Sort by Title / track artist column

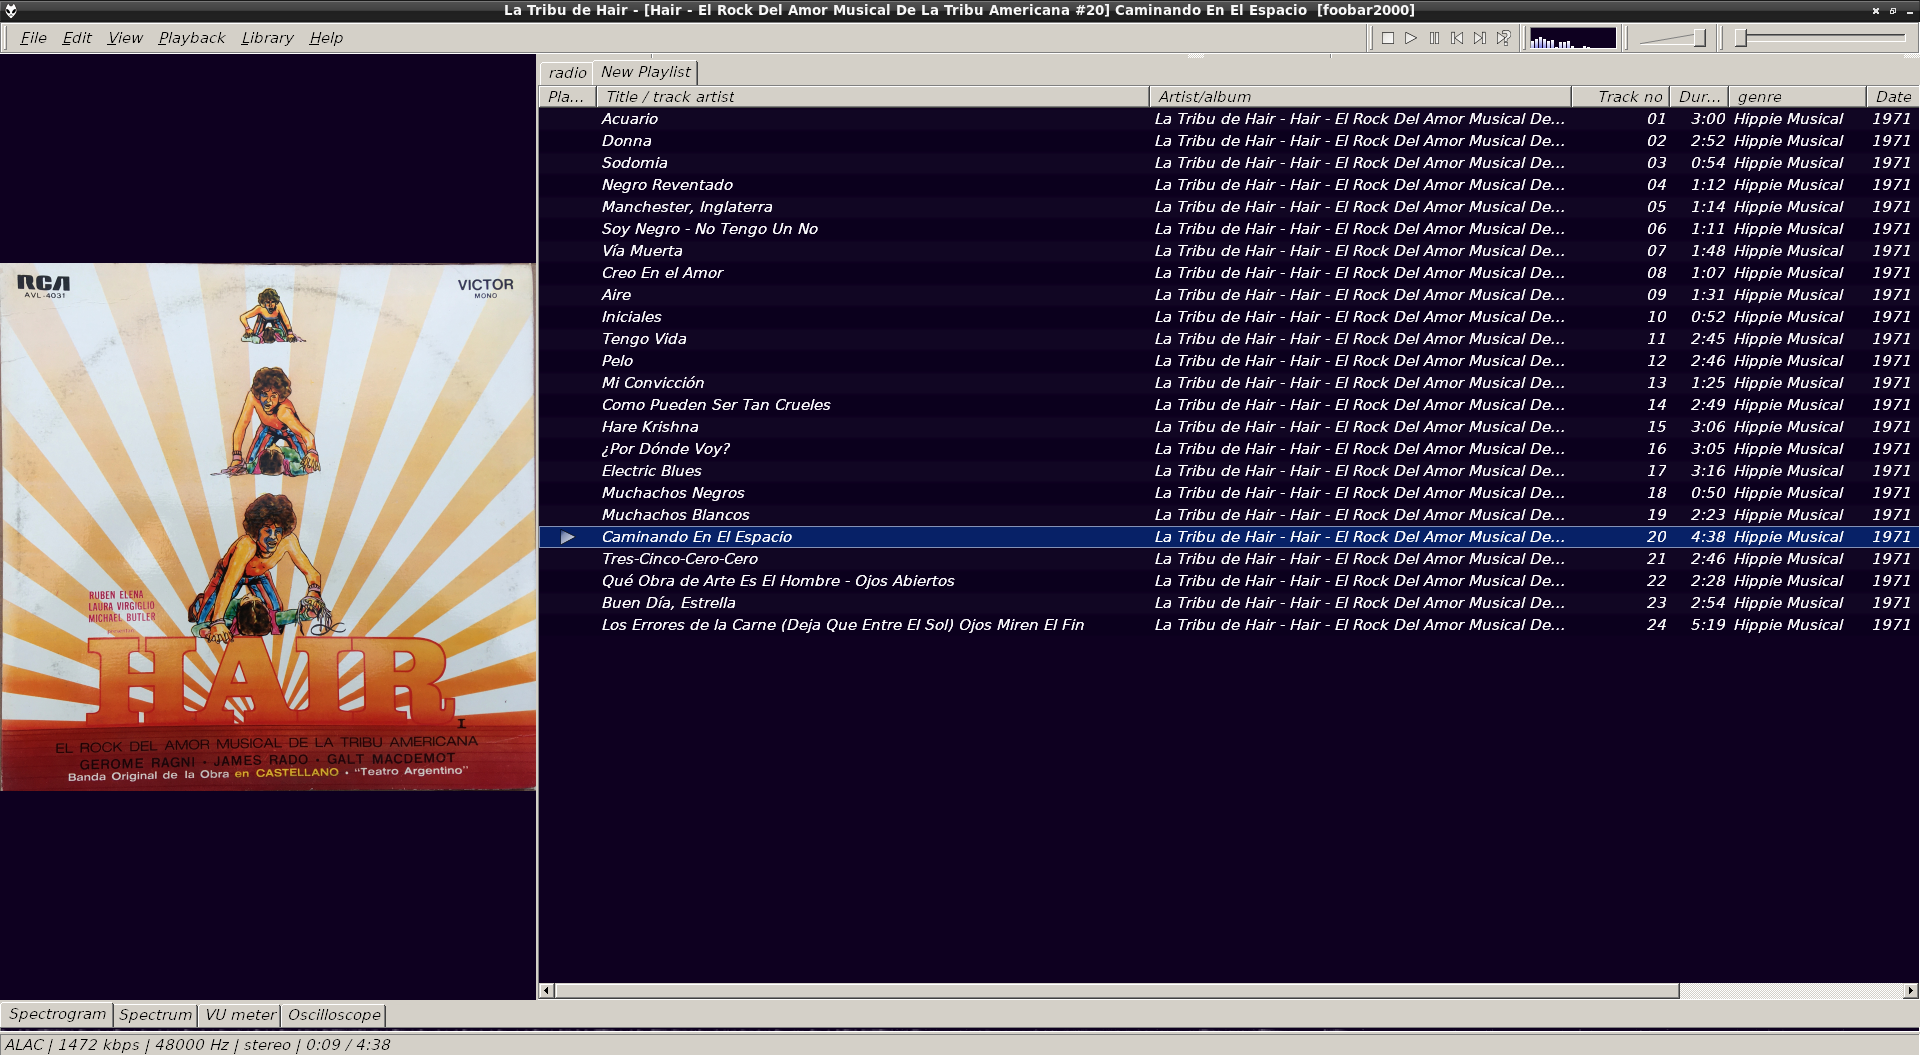[872, 97]
